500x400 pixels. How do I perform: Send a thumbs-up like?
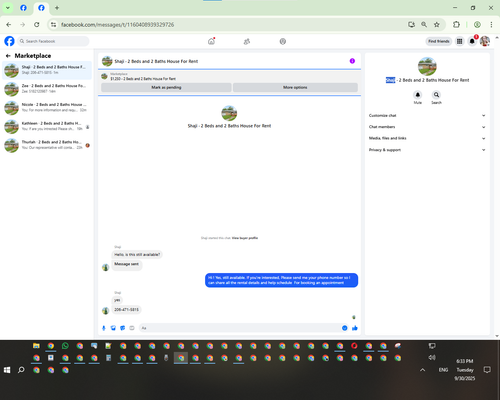click(x=355, y=328)
